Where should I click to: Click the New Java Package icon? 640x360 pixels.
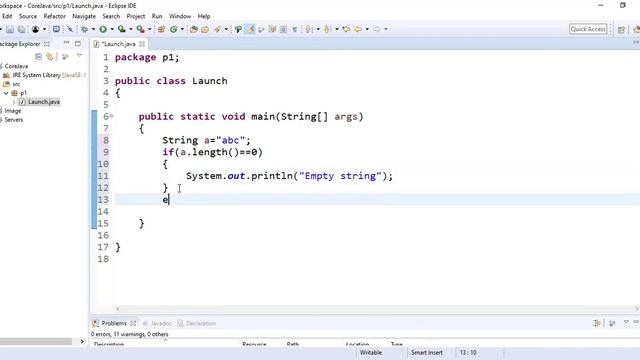(161, 29)
